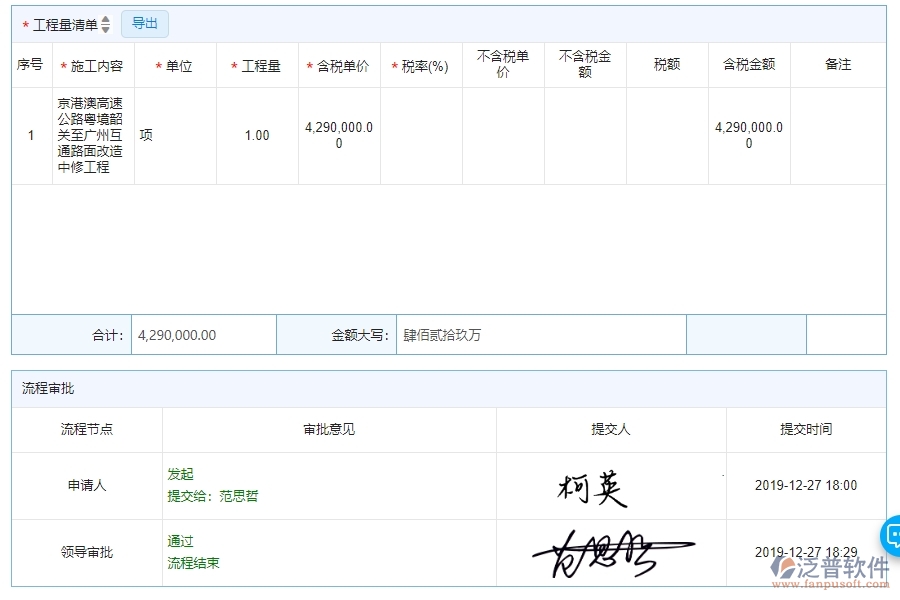900x600 pixels.
Task: Click the 导出 export button
Action: [144, 23]
